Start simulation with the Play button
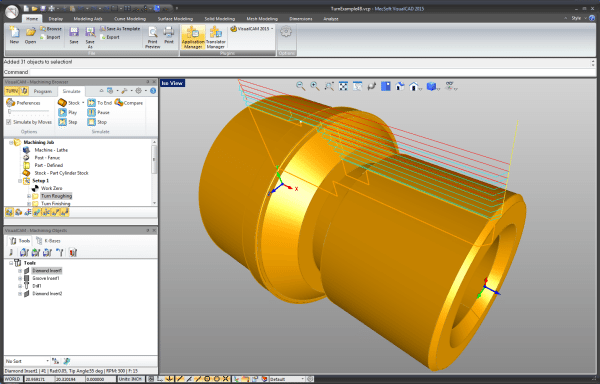 click(68, 112)
